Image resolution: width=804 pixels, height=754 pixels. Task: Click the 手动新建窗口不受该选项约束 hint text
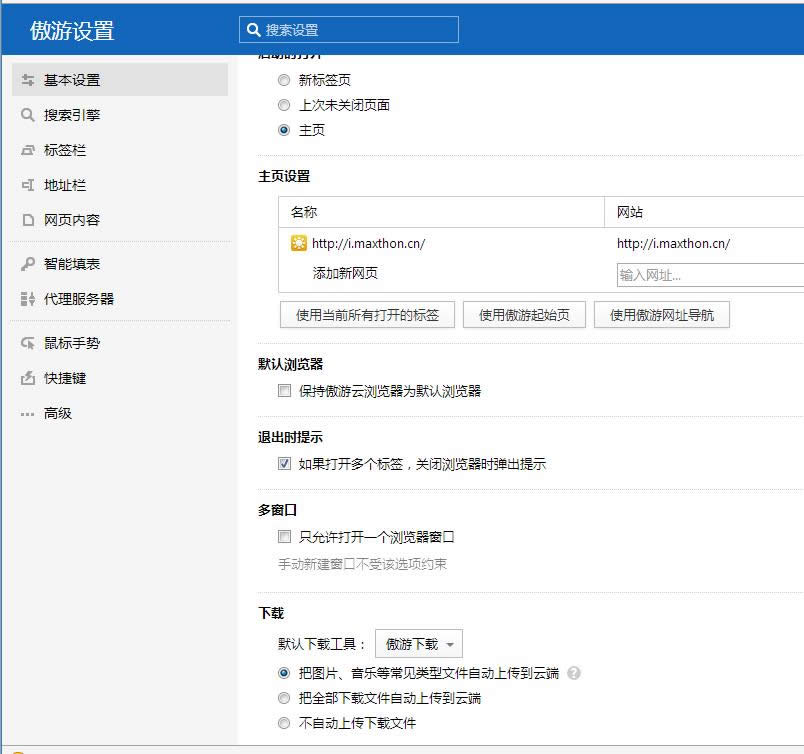pos(362,564)
